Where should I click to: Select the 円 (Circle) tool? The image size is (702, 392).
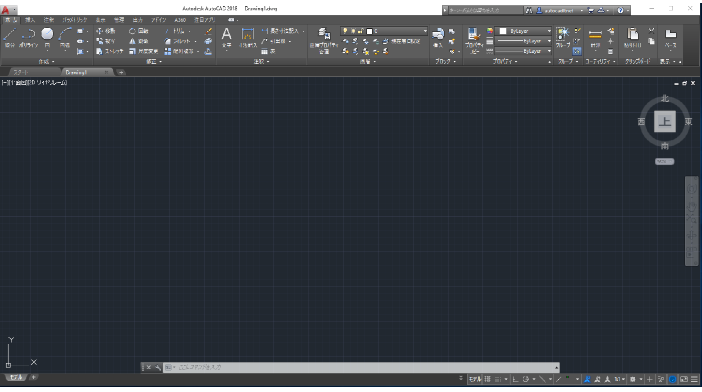pos(47,38)
